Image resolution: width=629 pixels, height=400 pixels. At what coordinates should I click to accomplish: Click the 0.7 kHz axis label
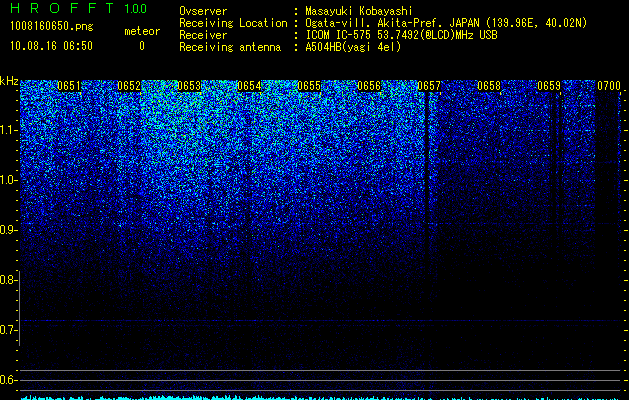coord(8,330)
